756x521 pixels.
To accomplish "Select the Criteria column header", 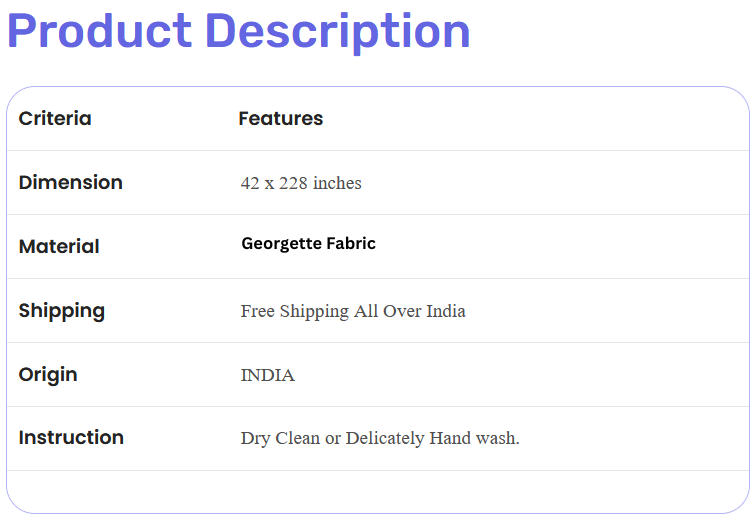I will pos(55,119).
